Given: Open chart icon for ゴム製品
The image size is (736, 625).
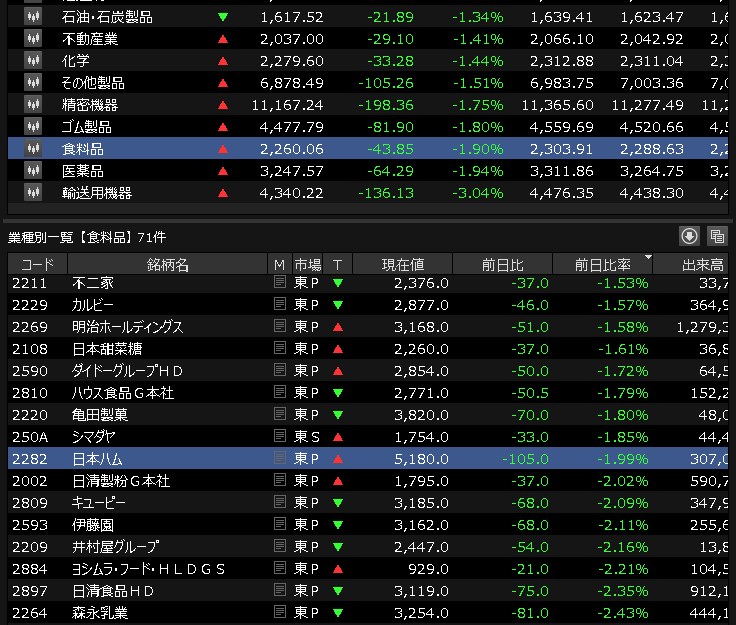Looking at the screenshot, I should pos(33,127).
